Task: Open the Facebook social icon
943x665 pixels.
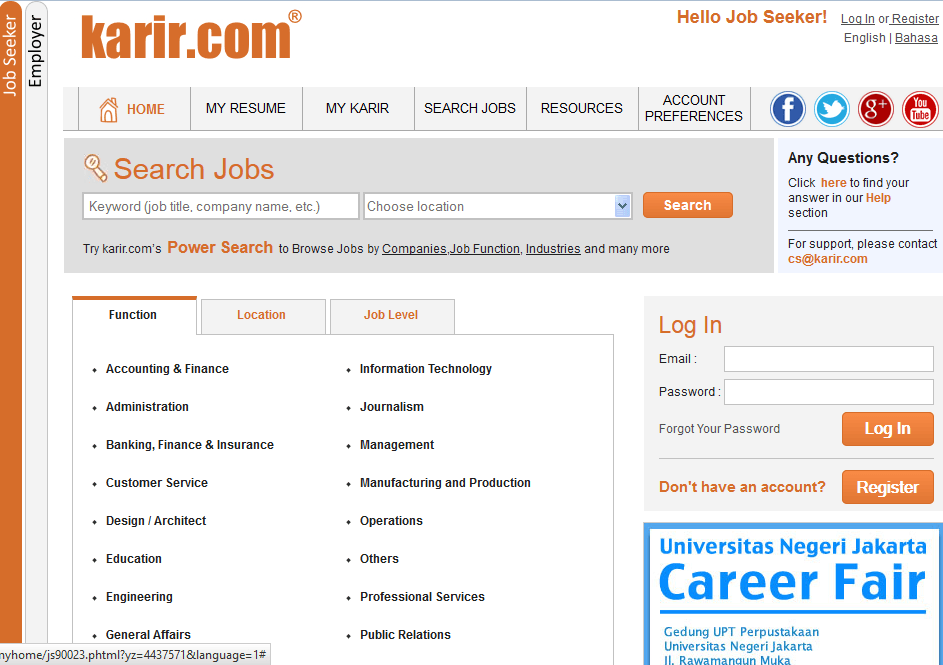Action: (788, 109)
